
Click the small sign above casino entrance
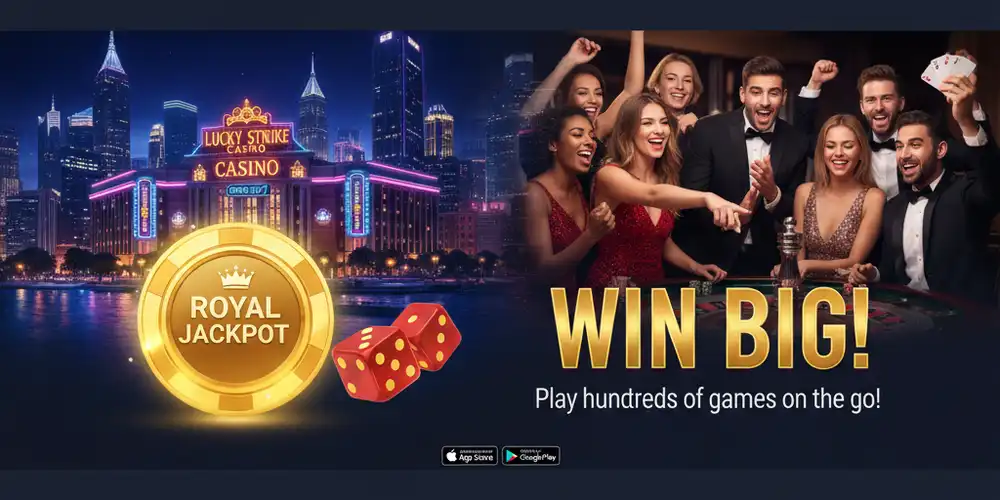[248, 189]
